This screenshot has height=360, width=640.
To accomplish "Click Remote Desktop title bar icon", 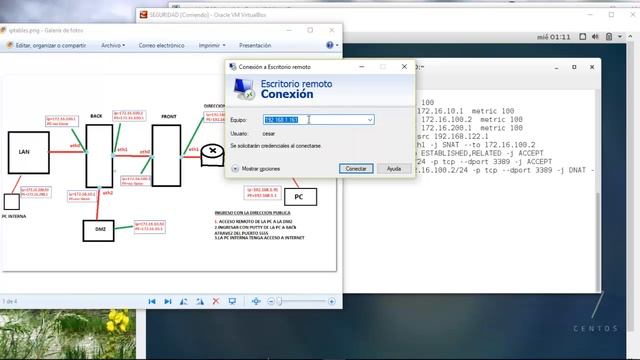I will [233, 67].
